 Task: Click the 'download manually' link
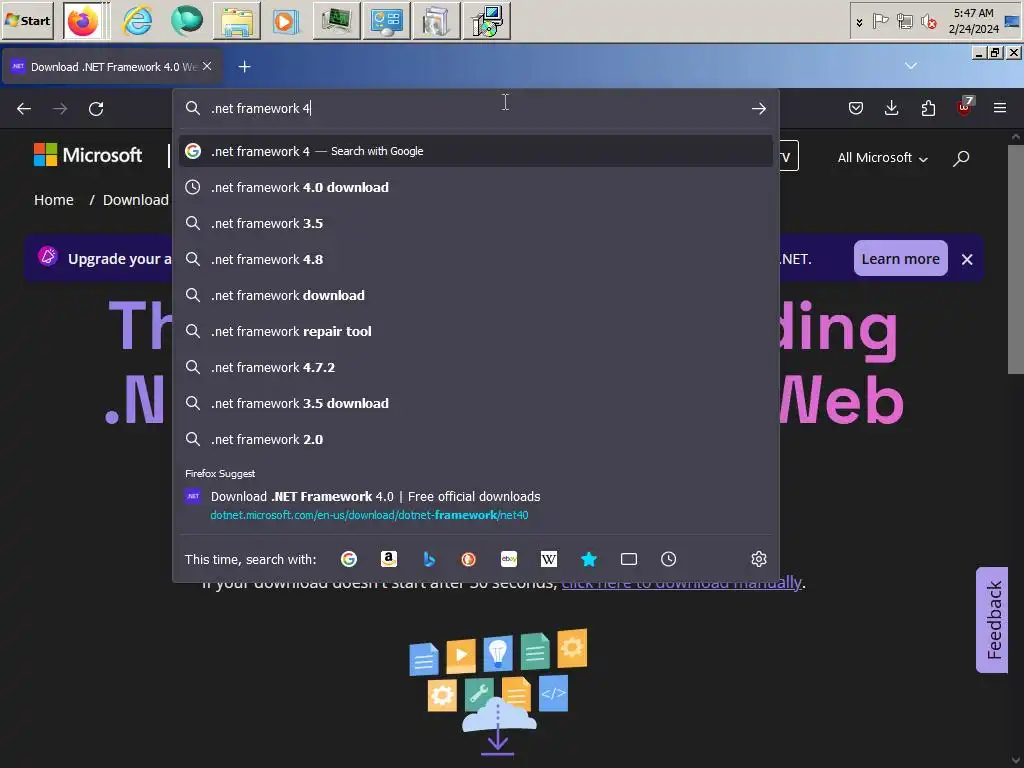[x=681, y=582]
